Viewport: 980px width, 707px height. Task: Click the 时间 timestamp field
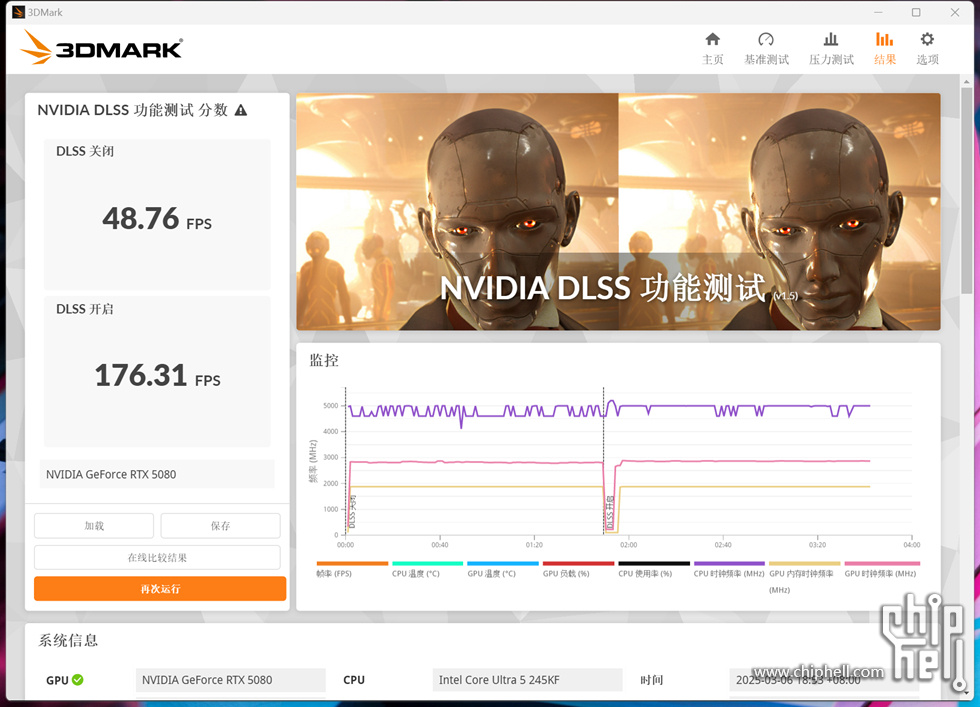pyautogui.click(x=824, y=680)
